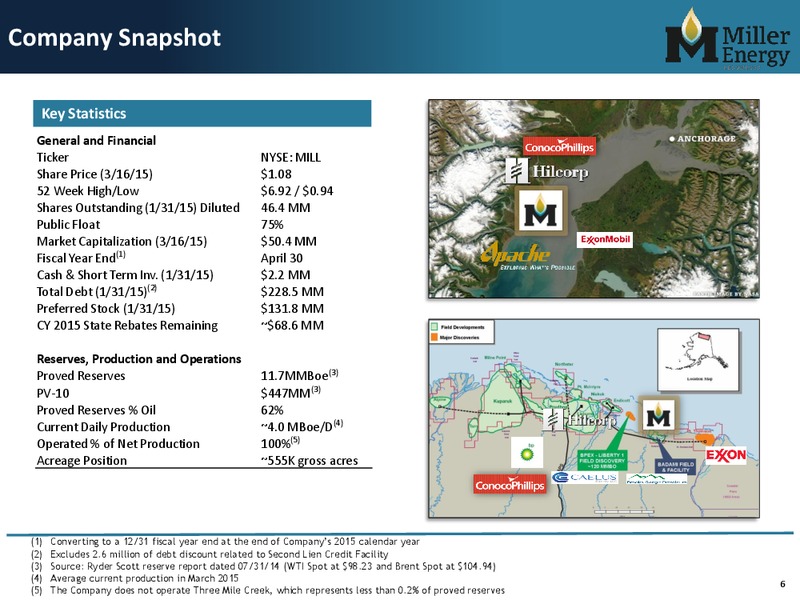Image resolution: width=800 pixels, height=600 pixels.
Task: Click acreage value ~555K gross acres
Action: 310,461
